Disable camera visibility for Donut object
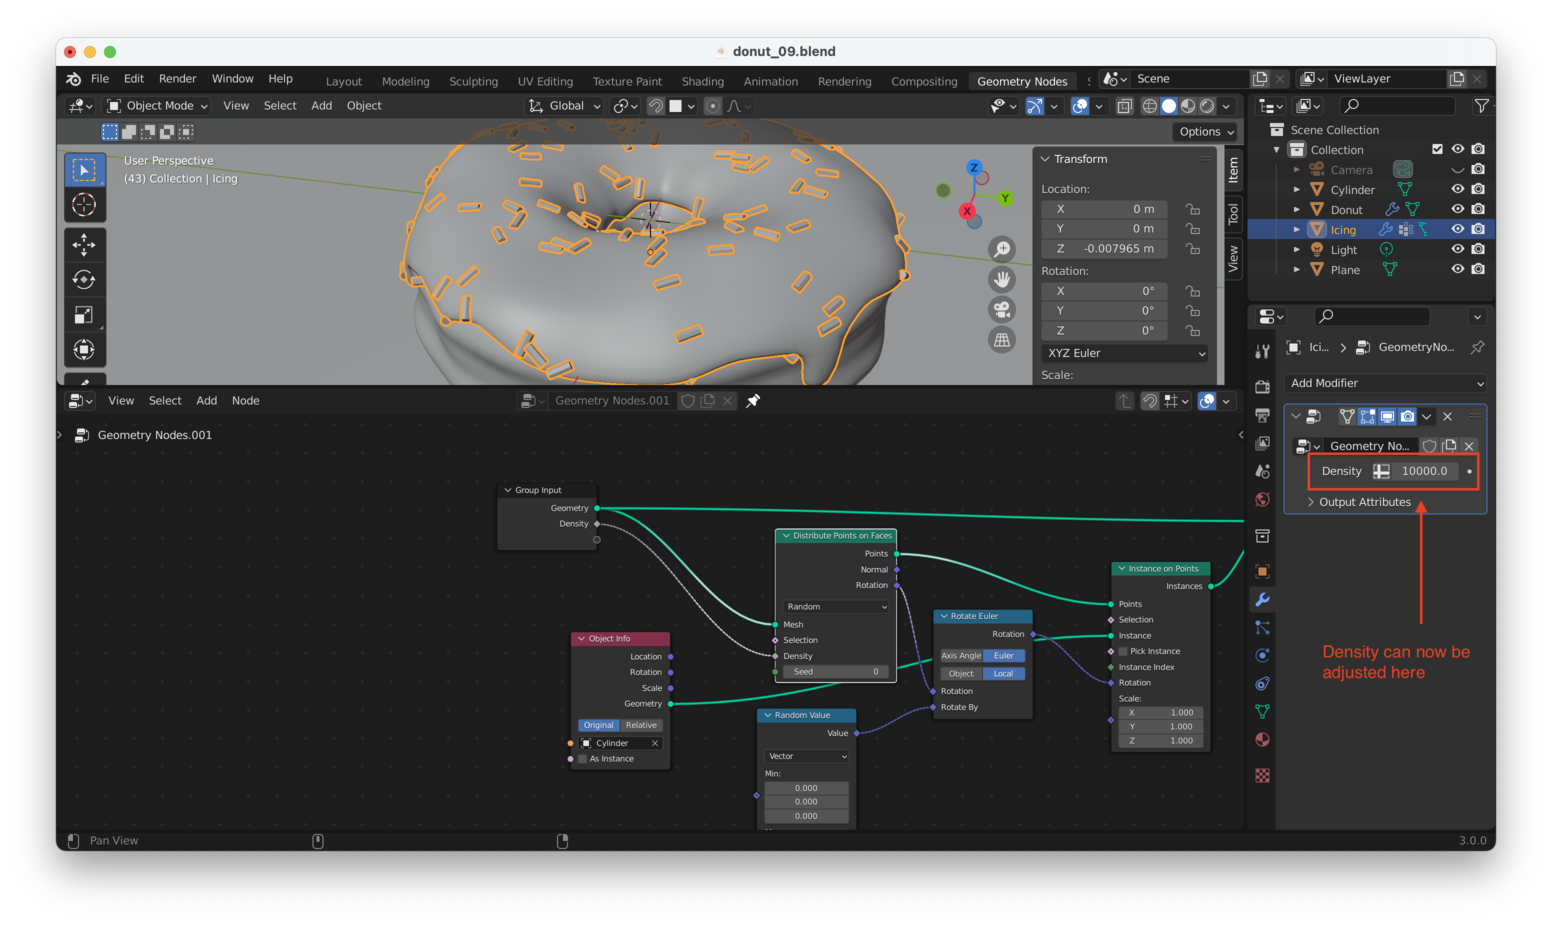The image size is (1552, 925). [x=1479, y=208]
